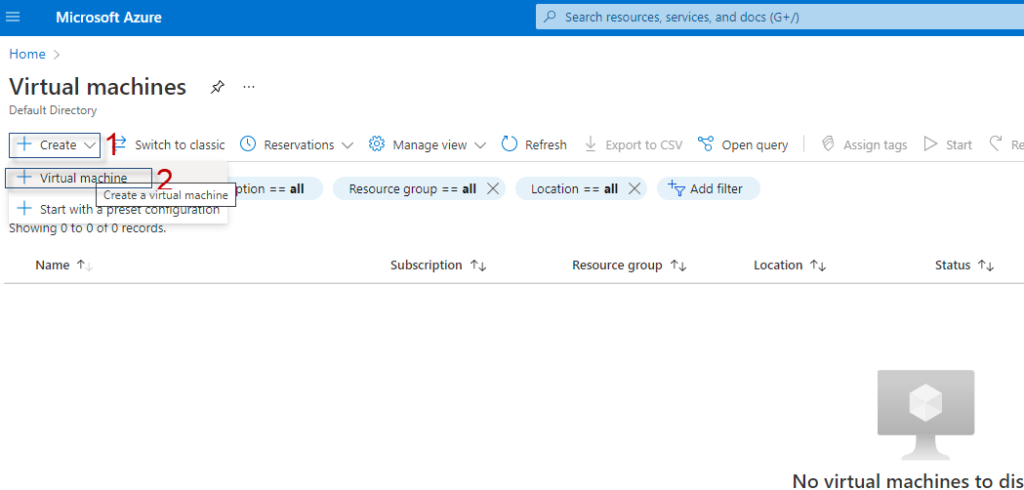Click the Assign tags icon
The image size is (1024, 490).
pyautogui.click(x=828, y=144)
